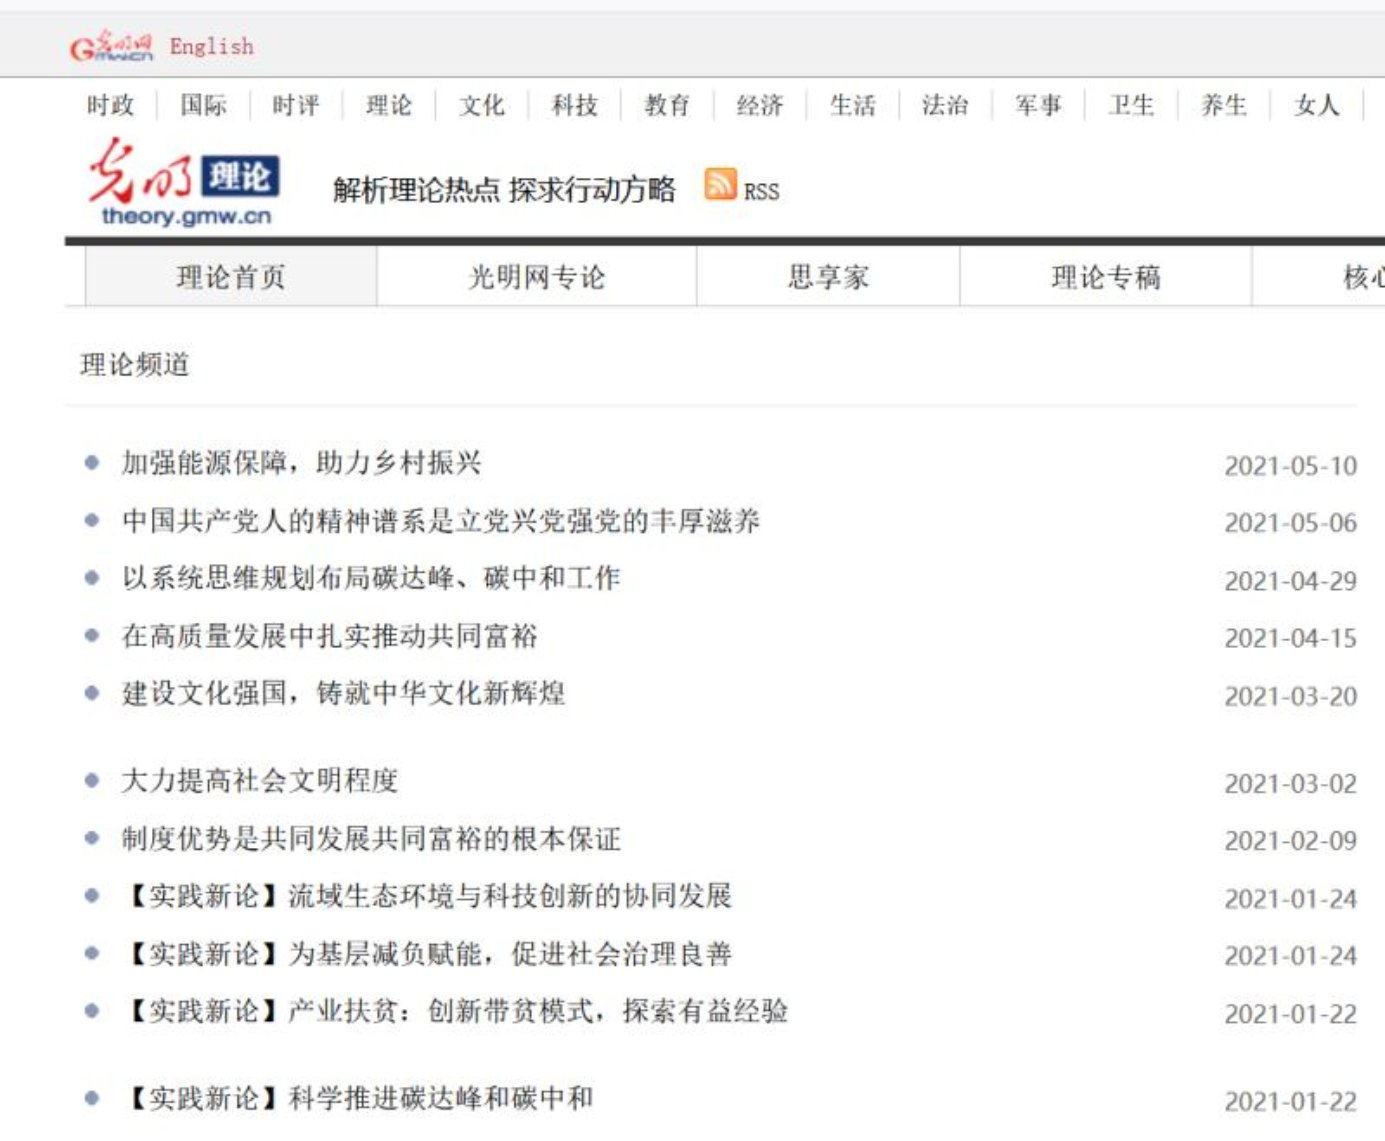Select the 理论首页 tab
Screen dimensions: 1385x1141
pos(231,277)
